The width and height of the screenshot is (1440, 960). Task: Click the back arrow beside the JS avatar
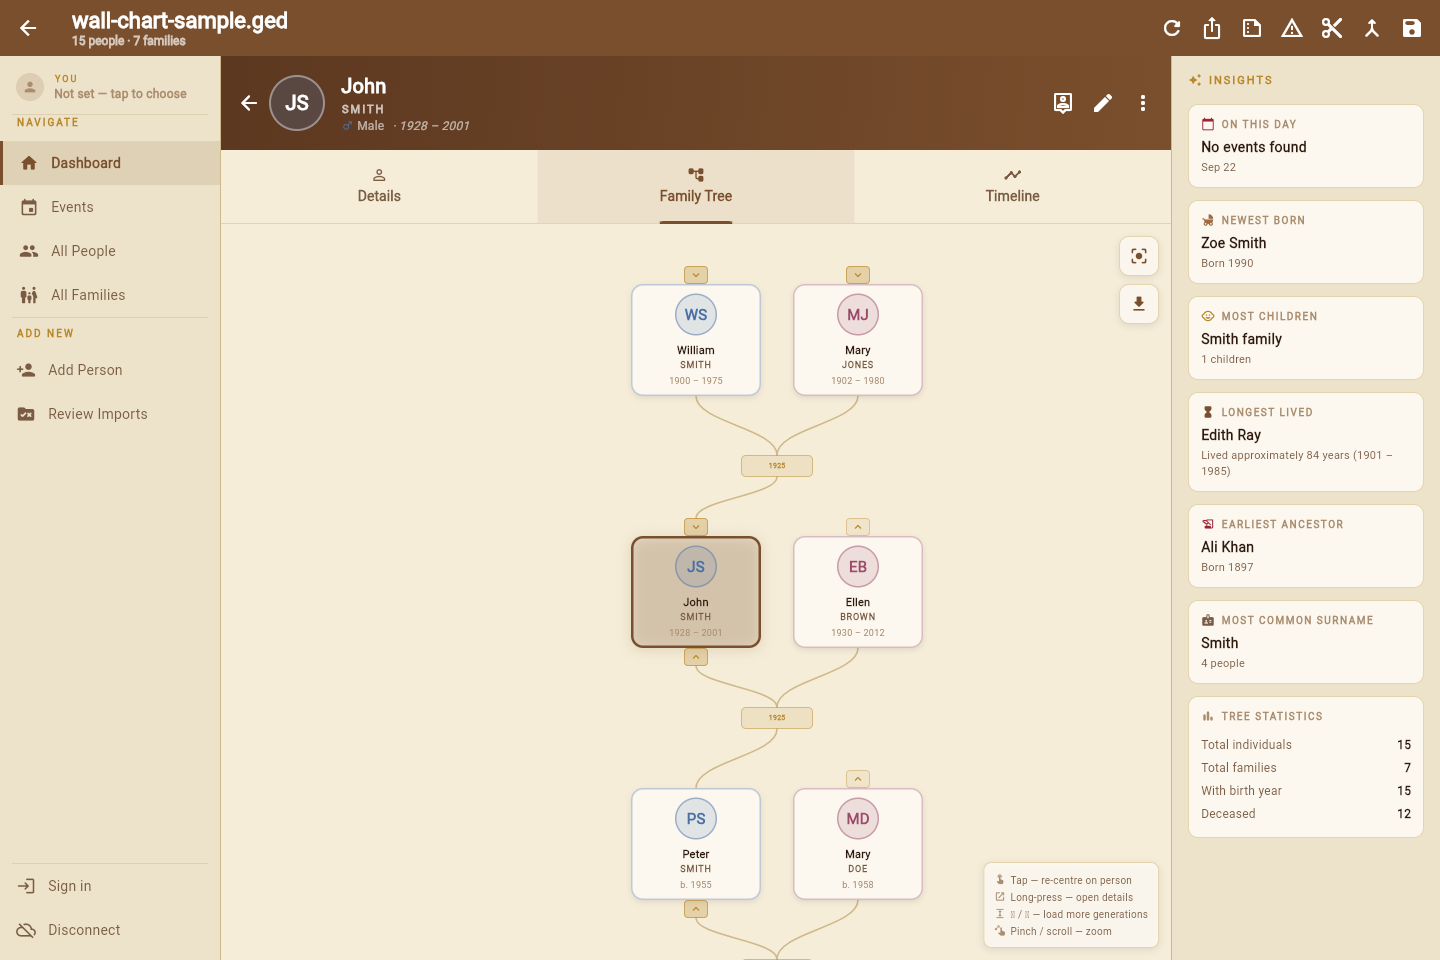click(x=249, y=103)
